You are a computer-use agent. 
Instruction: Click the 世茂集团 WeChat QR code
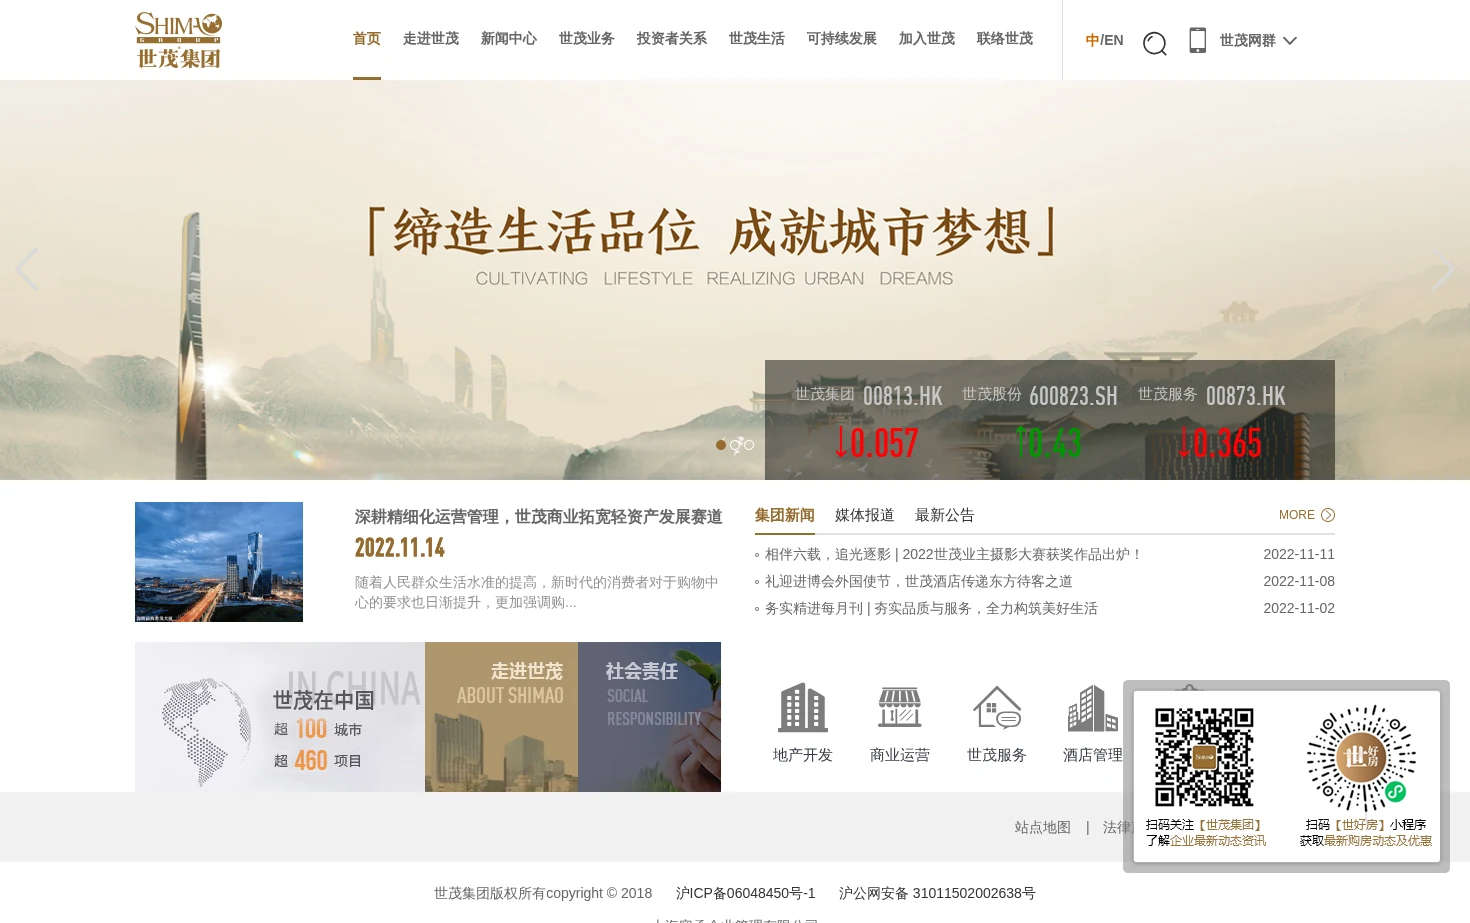click(1204, 757)
